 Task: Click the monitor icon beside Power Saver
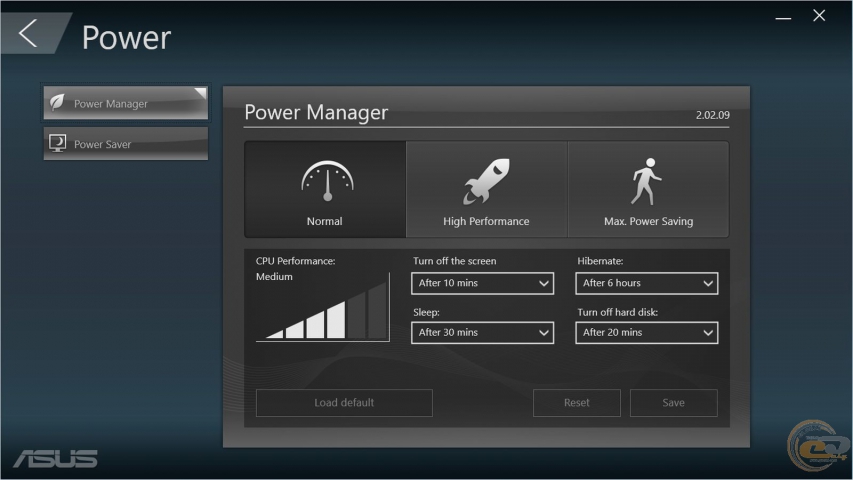tap(58, 144)
